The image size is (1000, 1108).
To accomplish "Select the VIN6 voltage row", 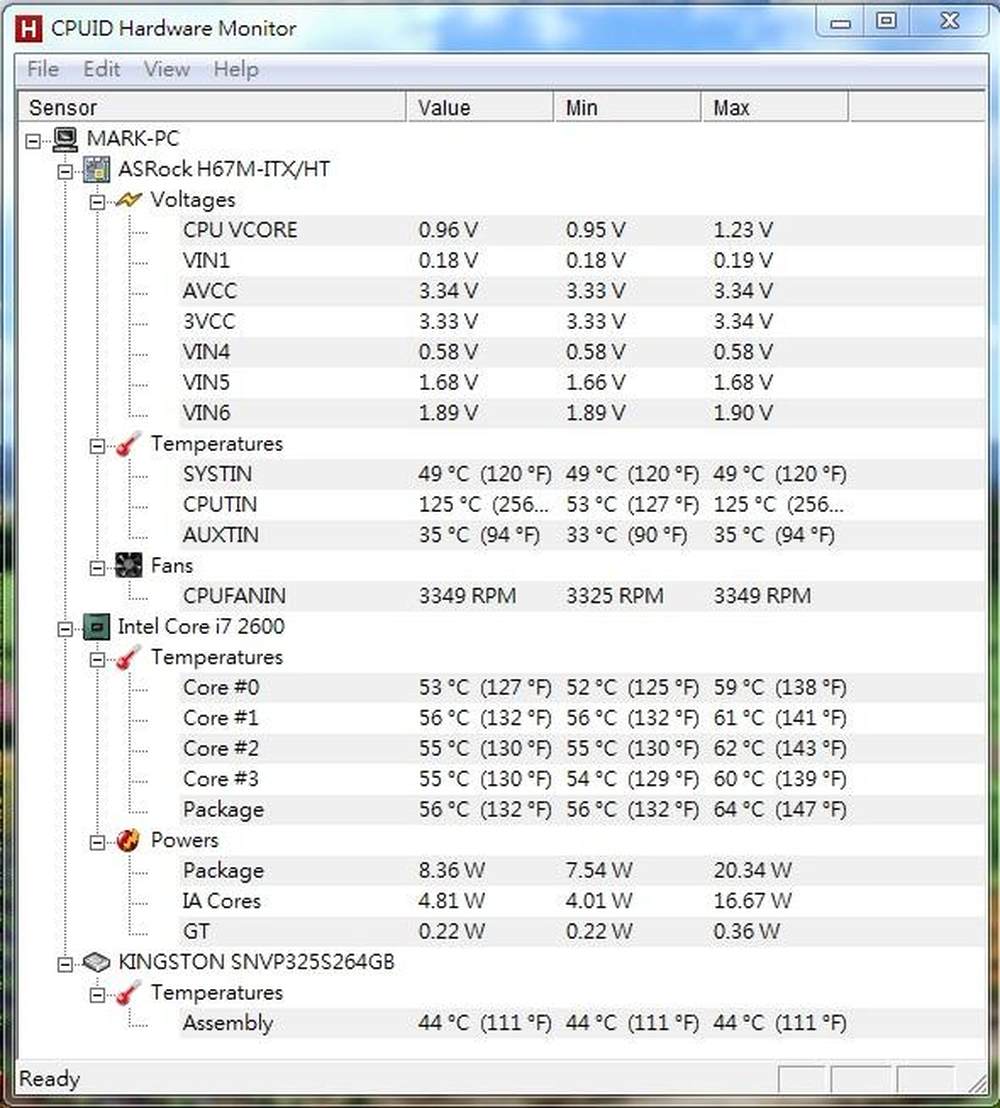I will (582, 413).
